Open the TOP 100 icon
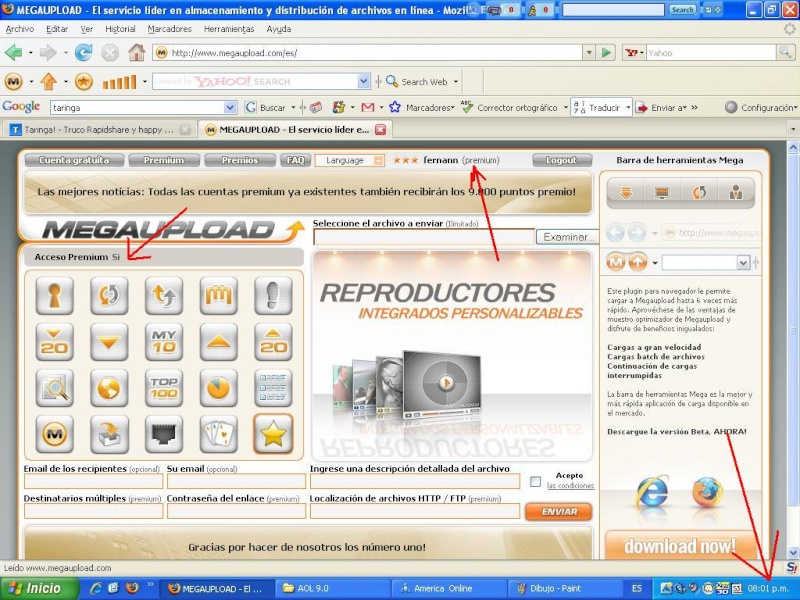This screenshot has width=800, height=600. [164, 388]
